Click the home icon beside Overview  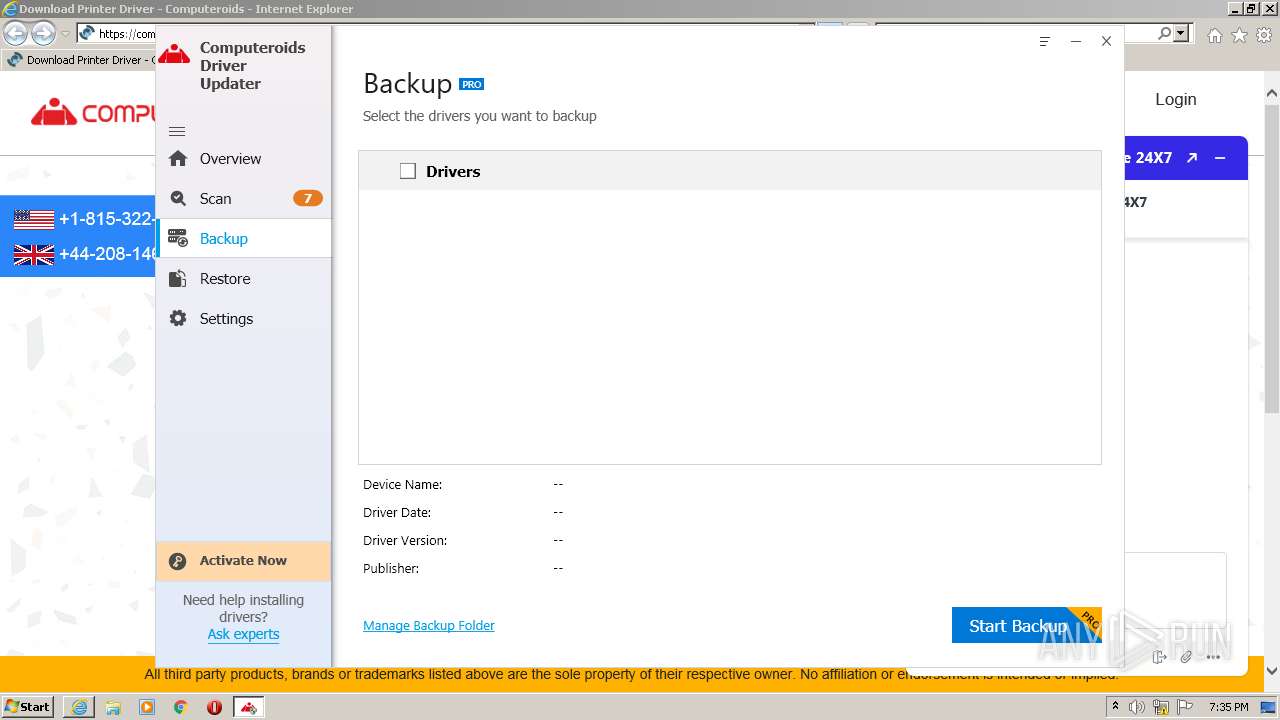(x=178, y=158)
